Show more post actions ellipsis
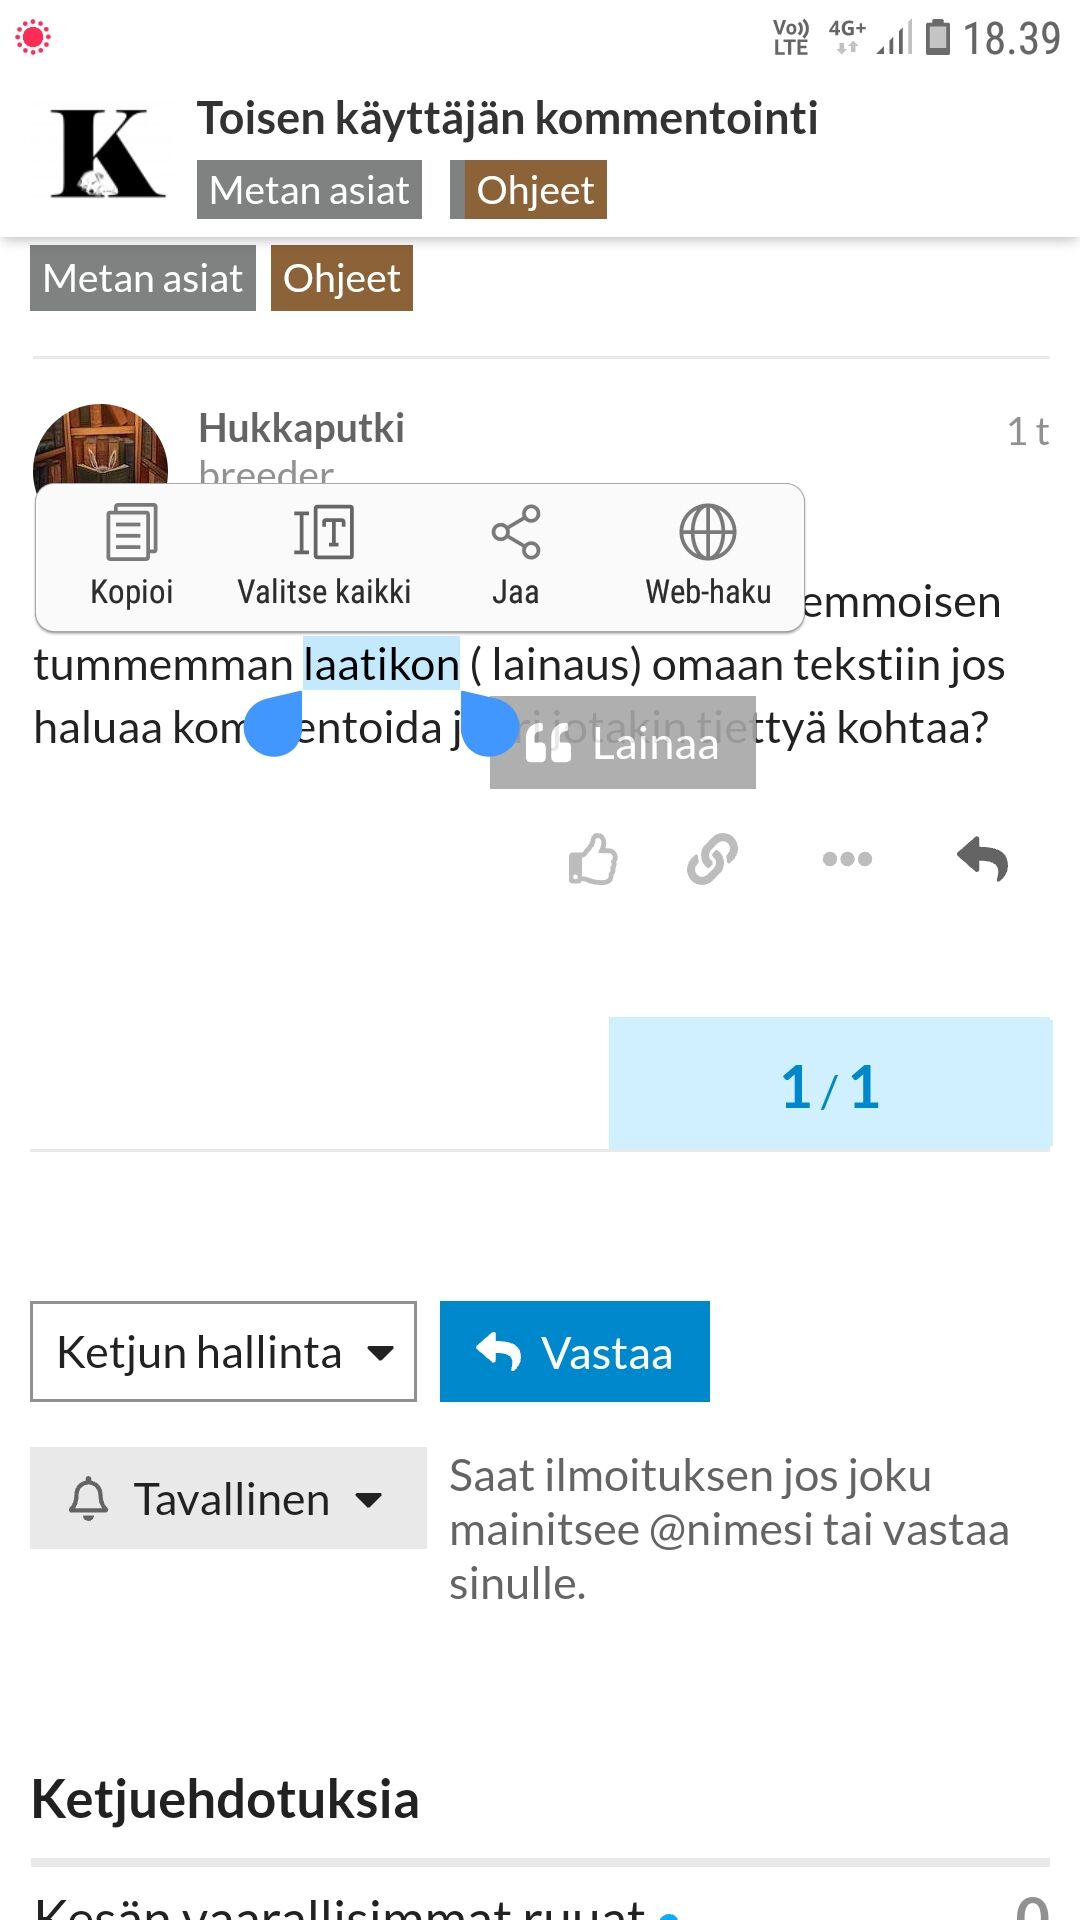The image size is (1080, 1920). coord(847,859)
